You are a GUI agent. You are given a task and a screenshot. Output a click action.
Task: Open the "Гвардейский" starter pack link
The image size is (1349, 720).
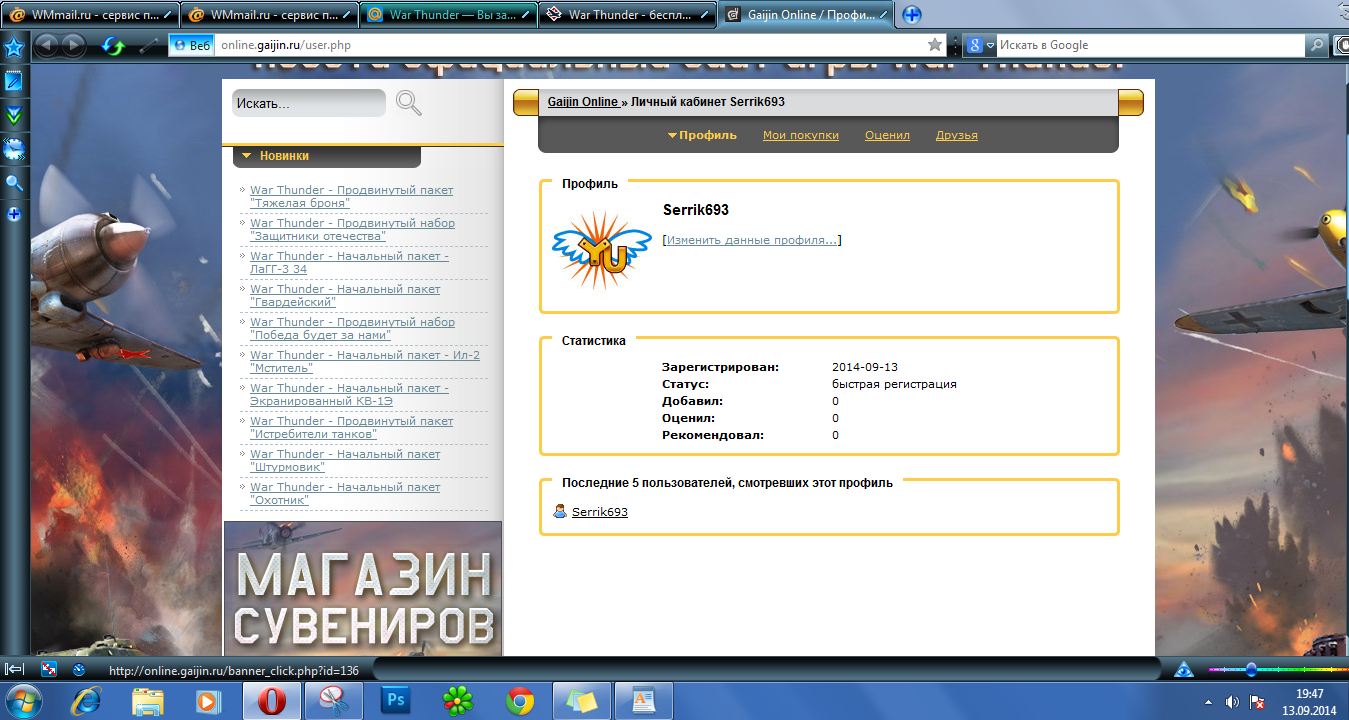click(x=345, y=295)
